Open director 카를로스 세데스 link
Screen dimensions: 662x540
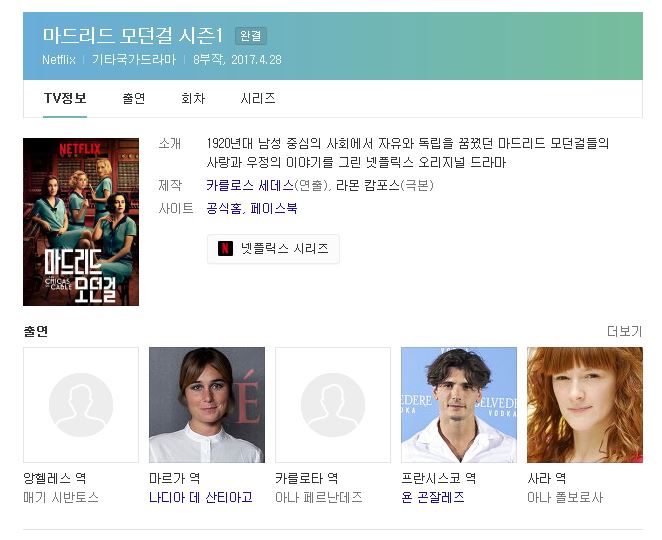(250, 185)
